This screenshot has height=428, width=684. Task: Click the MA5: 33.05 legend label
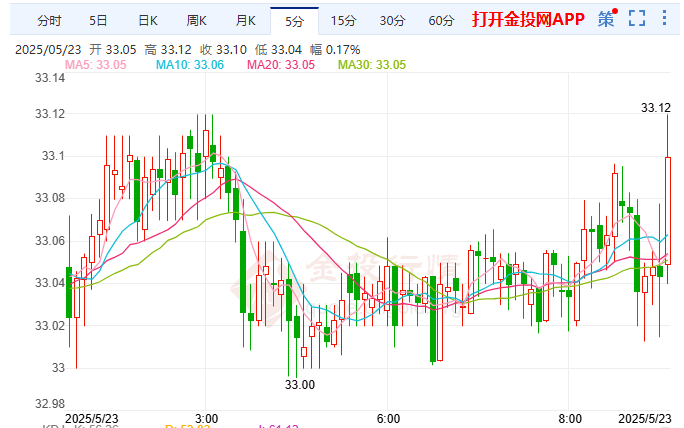tap(96, 65)
